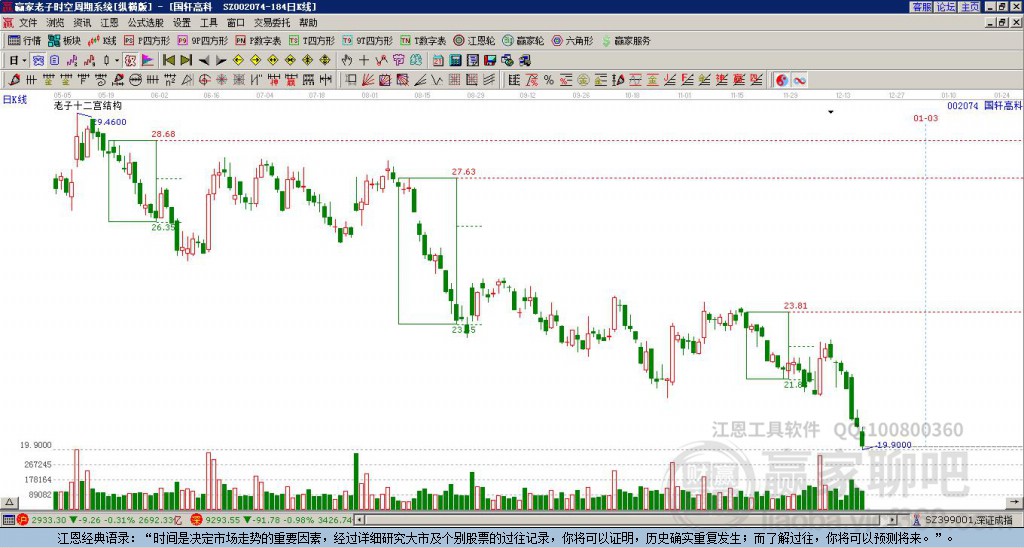Open the T四方形 tool
Screen dimensions: 1024x548
pos(312,40)
